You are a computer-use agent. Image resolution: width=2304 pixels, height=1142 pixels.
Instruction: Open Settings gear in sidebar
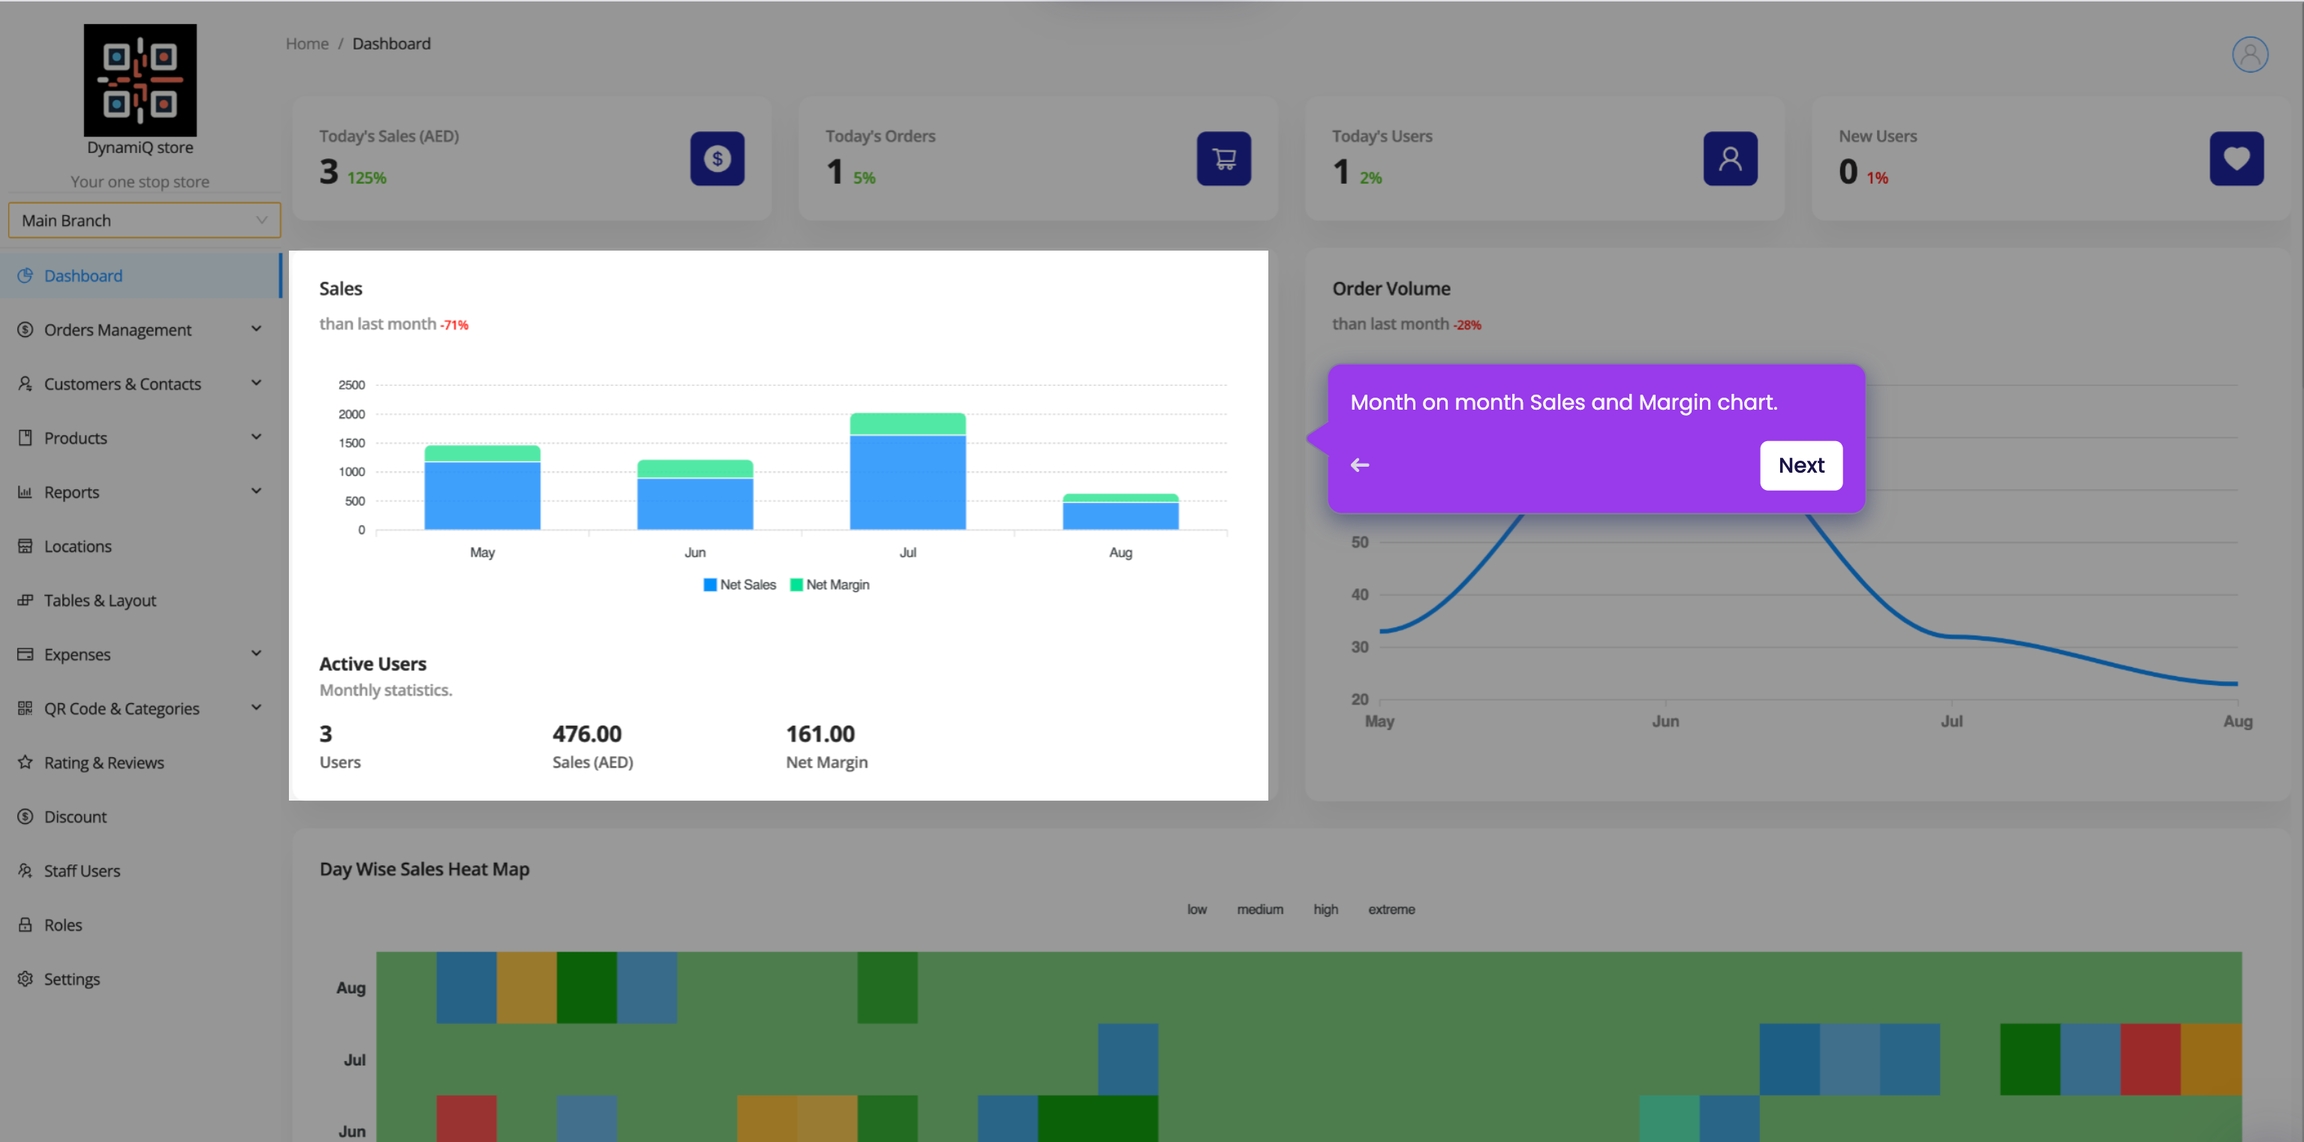[x=25, y=979]
